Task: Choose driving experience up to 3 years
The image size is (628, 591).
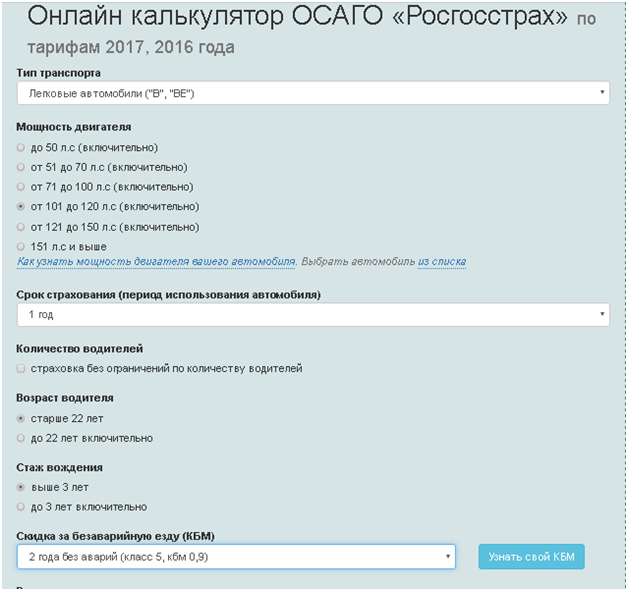Action: pos(22,507)
